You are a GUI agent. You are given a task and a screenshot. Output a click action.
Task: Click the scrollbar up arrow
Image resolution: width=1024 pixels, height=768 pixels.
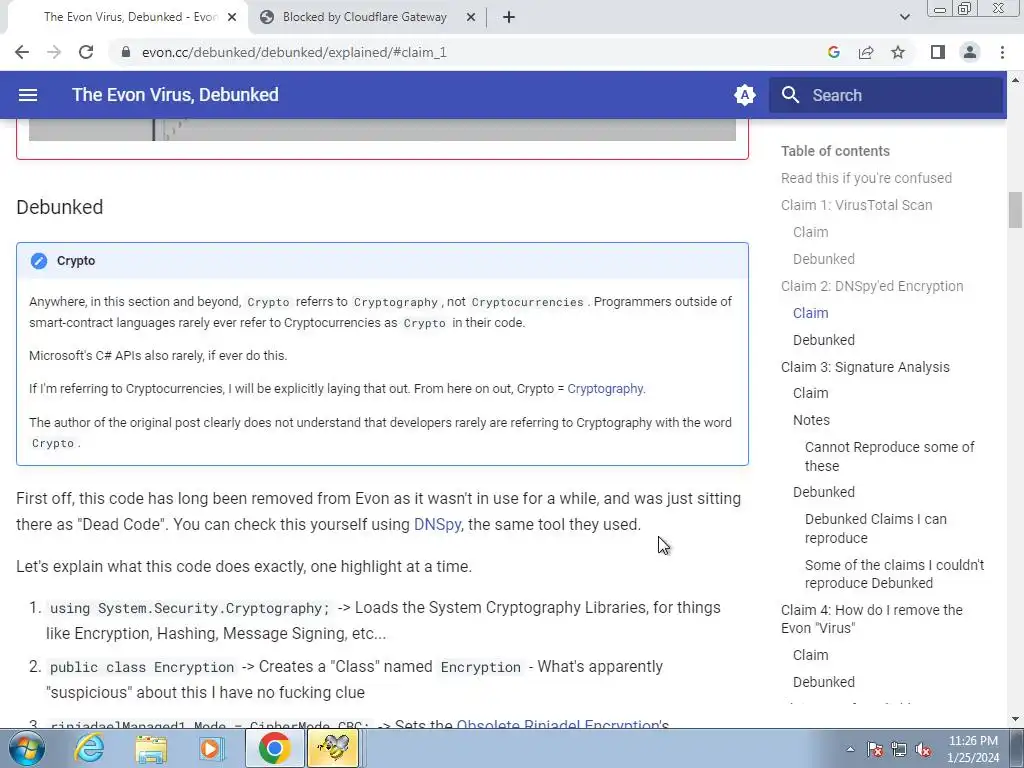pyautogui.click(x=1015, y=80)
